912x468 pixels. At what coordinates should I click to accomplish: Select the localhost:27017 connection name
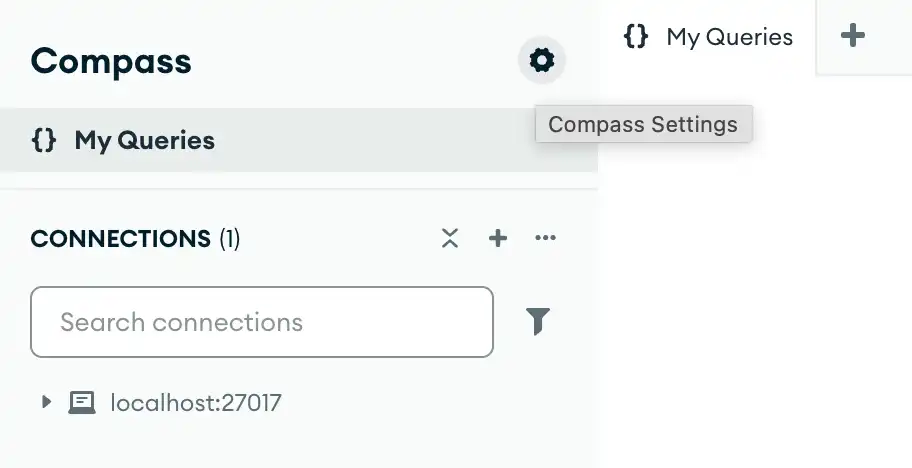point(196,403)
